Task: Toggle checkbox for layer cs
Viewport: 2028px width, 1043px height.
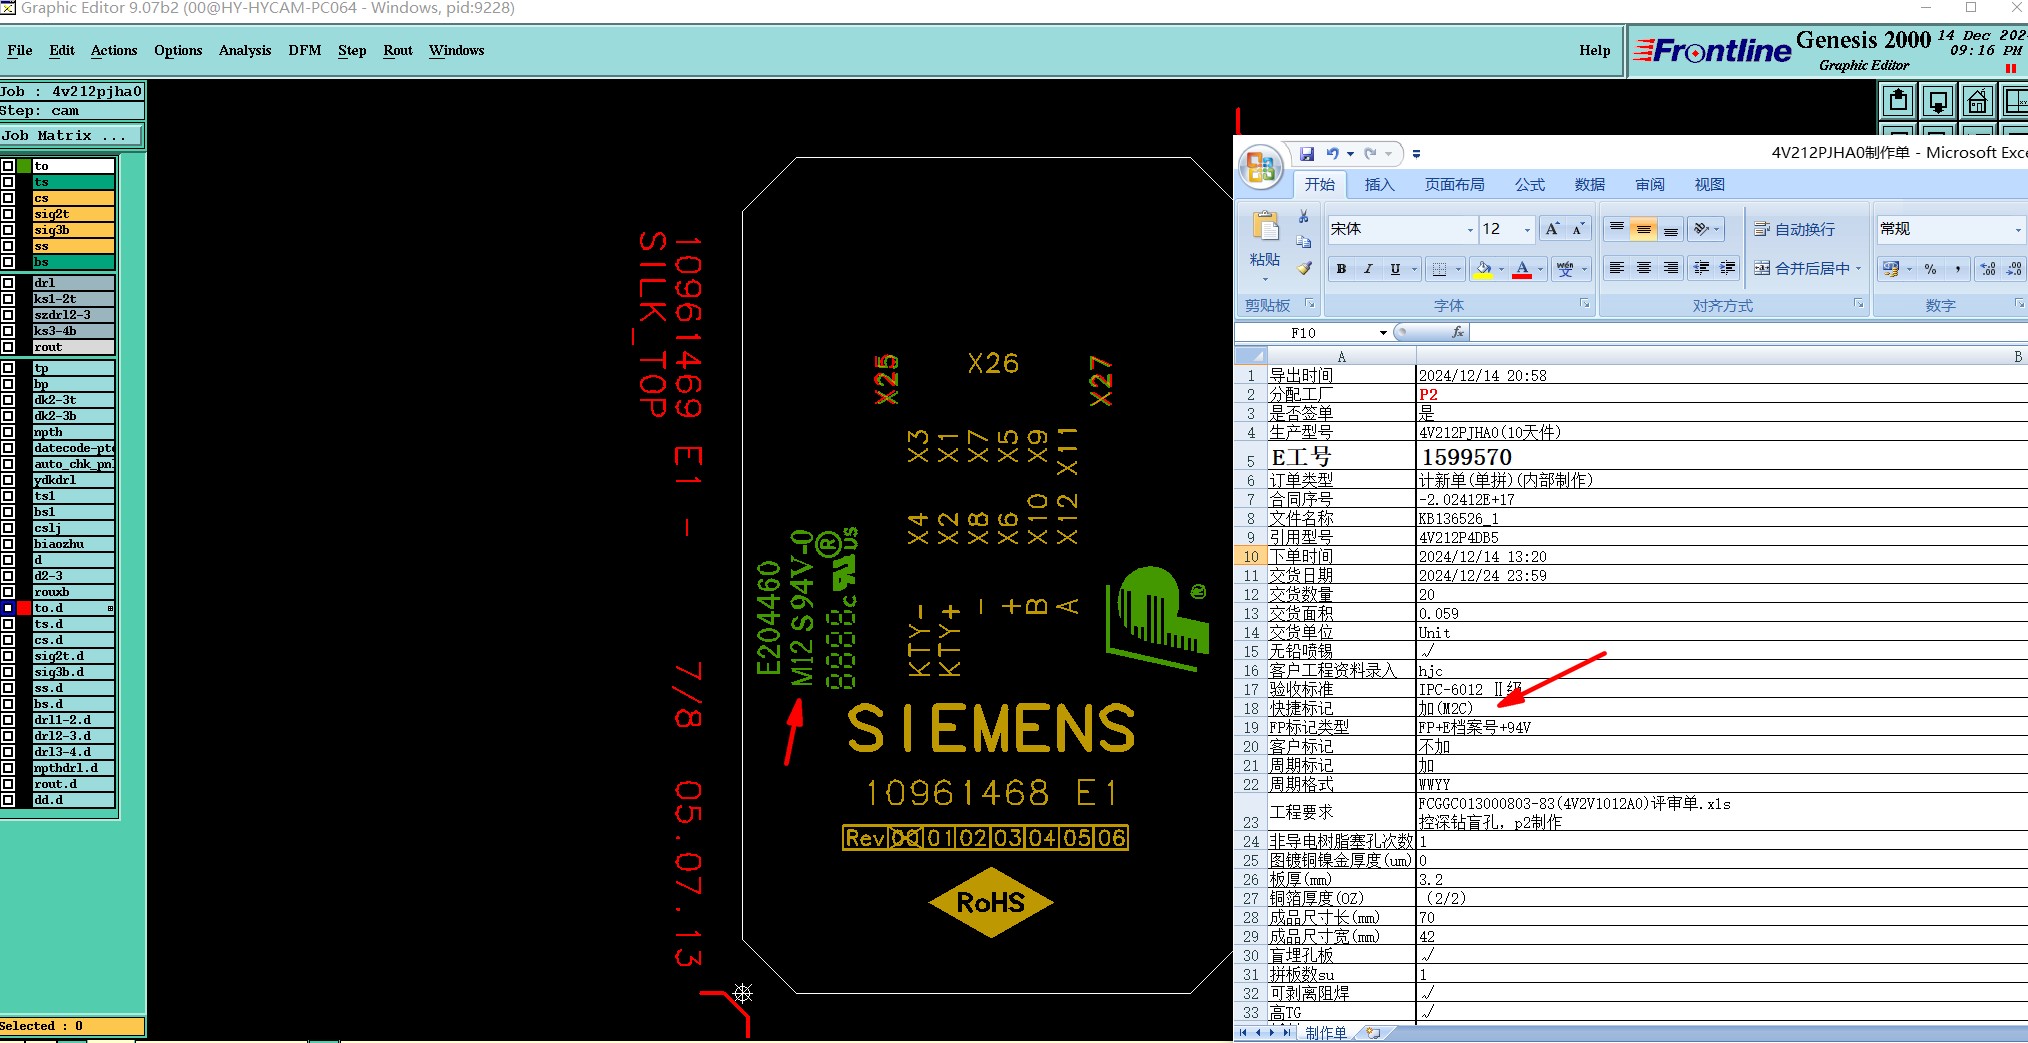Action: point(8,198)
